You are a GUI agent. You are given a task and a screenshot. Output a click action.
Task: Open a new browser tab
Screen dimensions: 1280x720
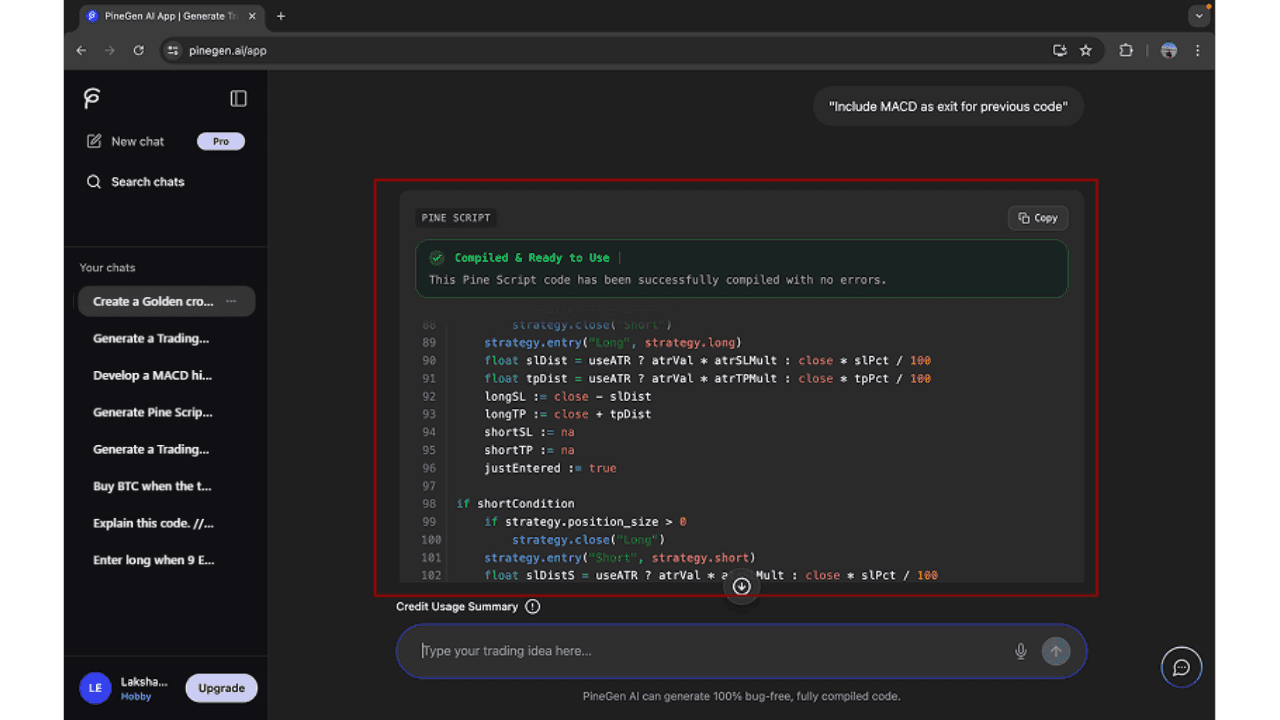point(281,16)
